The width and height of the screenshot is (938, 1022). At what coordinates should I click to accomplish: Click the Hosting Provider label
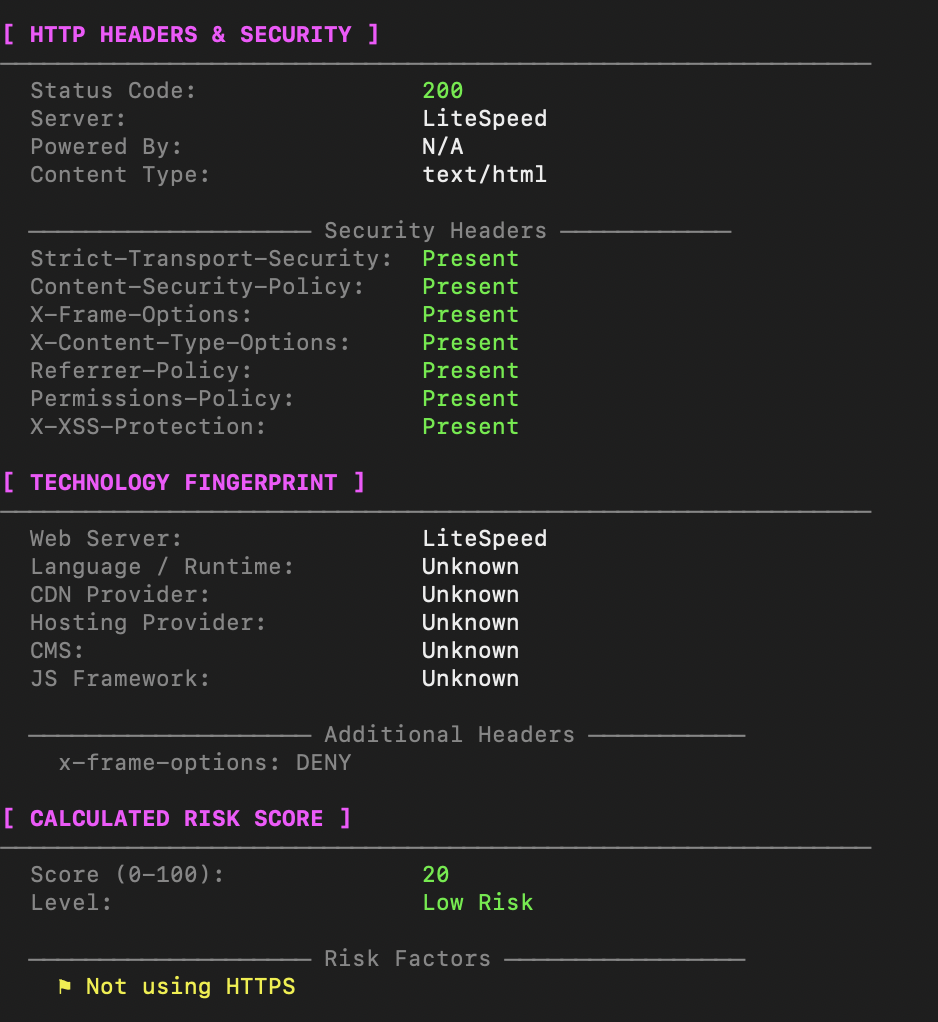click(148, 623)
